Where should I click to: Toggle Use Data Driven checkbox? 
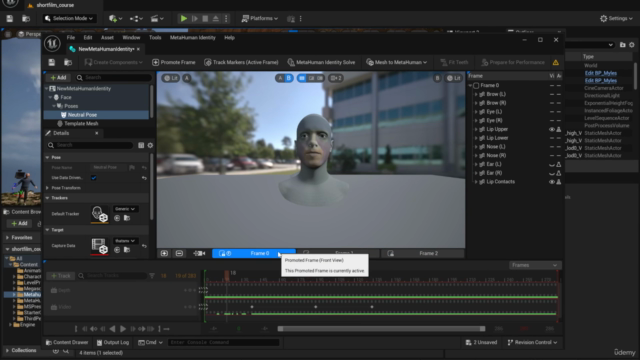point(94,178)
